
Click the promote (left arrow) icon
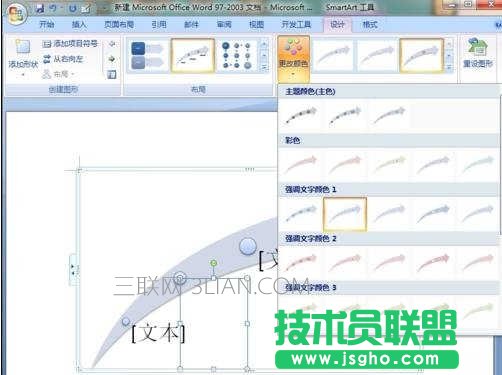point(112,44)
